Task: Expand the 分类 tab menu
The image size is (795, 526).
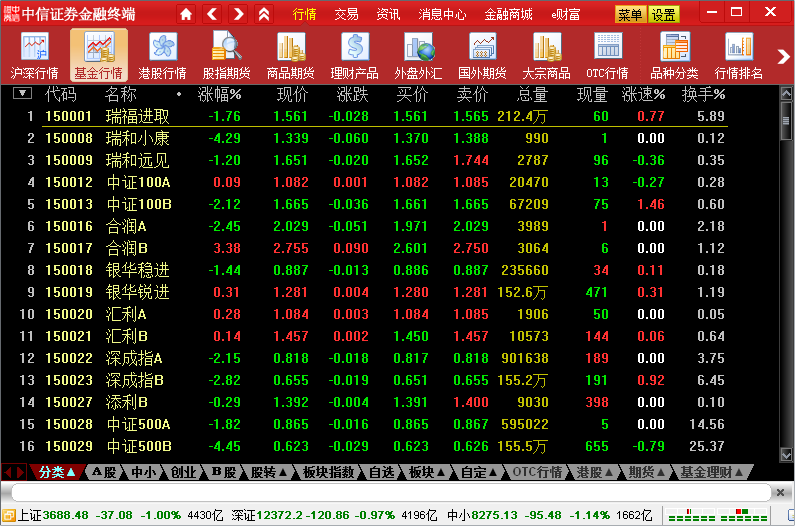Action: [71, 473]
